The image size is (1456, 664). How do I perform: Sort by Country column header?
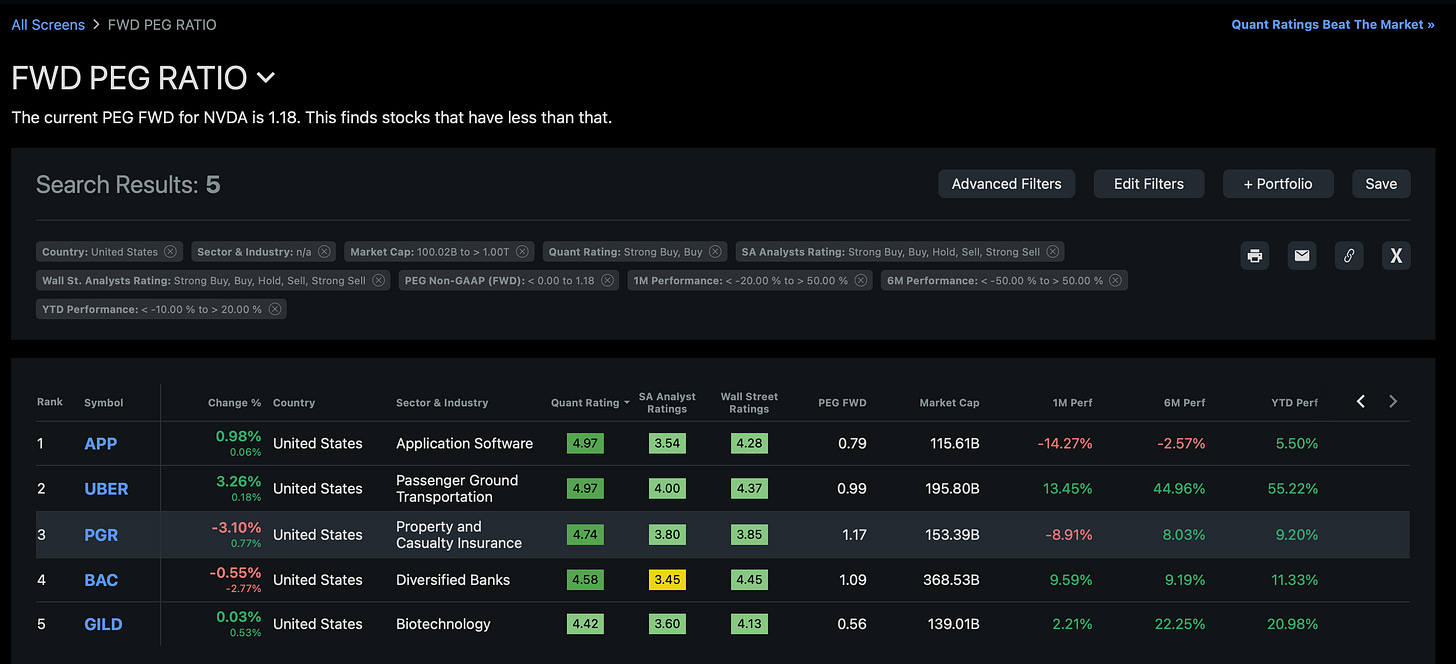point(294,403)
